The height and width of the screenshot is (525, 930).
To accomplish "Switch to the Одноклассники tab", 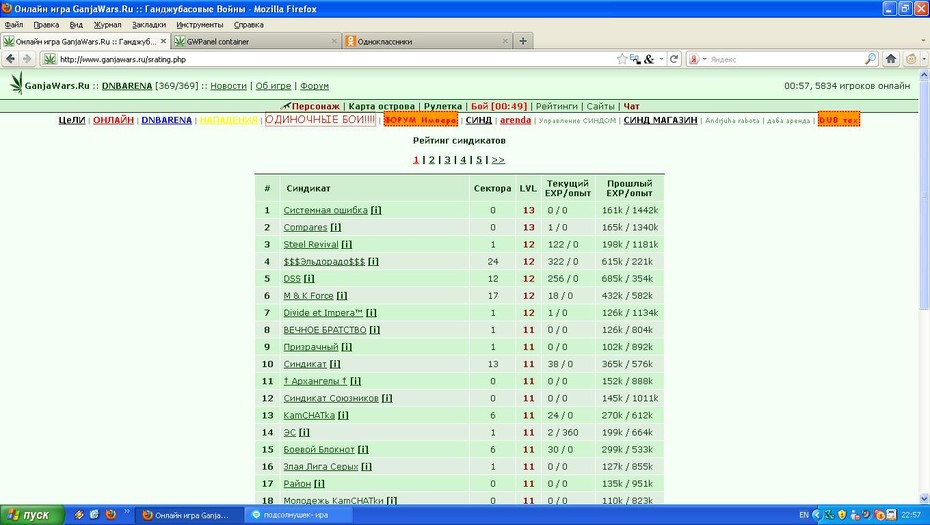I will click(427, 41).
